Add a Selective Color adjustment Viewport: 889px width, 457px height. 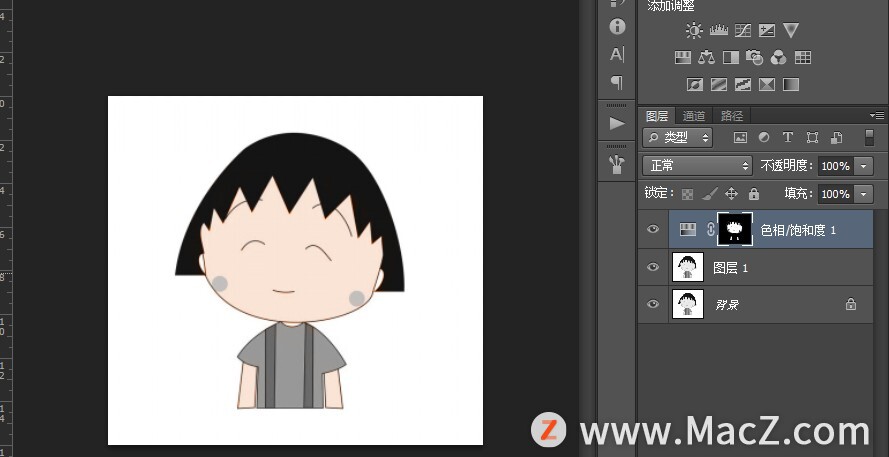[767, 84]
